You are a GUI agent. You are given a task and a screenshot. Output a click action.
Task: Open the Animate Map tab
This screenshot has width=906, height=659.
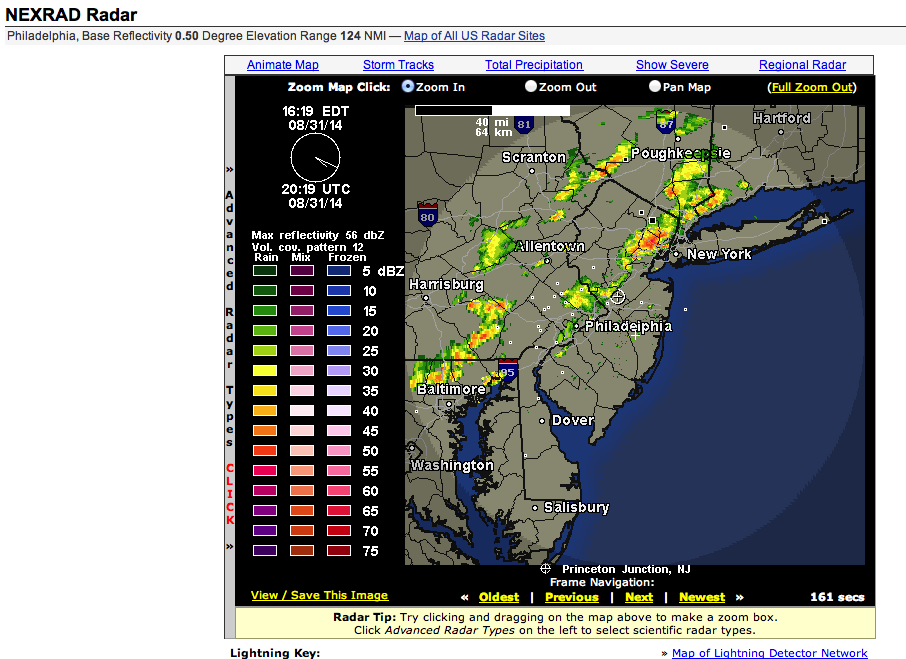pyautogui.click(x=283, y=65)
